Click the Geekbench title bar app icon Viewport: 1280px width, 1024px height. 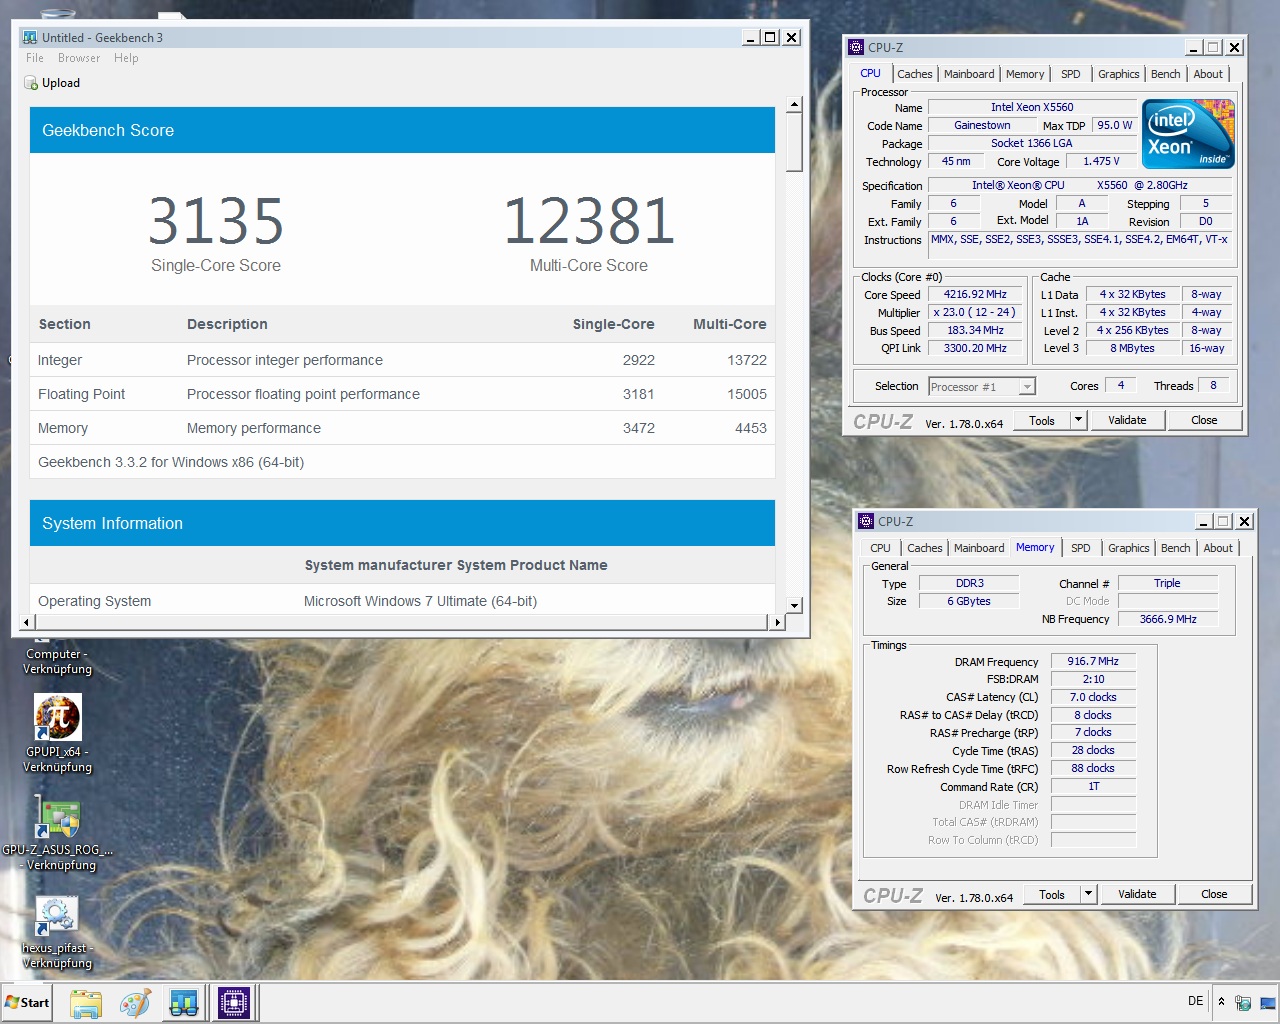coord(30,37)
